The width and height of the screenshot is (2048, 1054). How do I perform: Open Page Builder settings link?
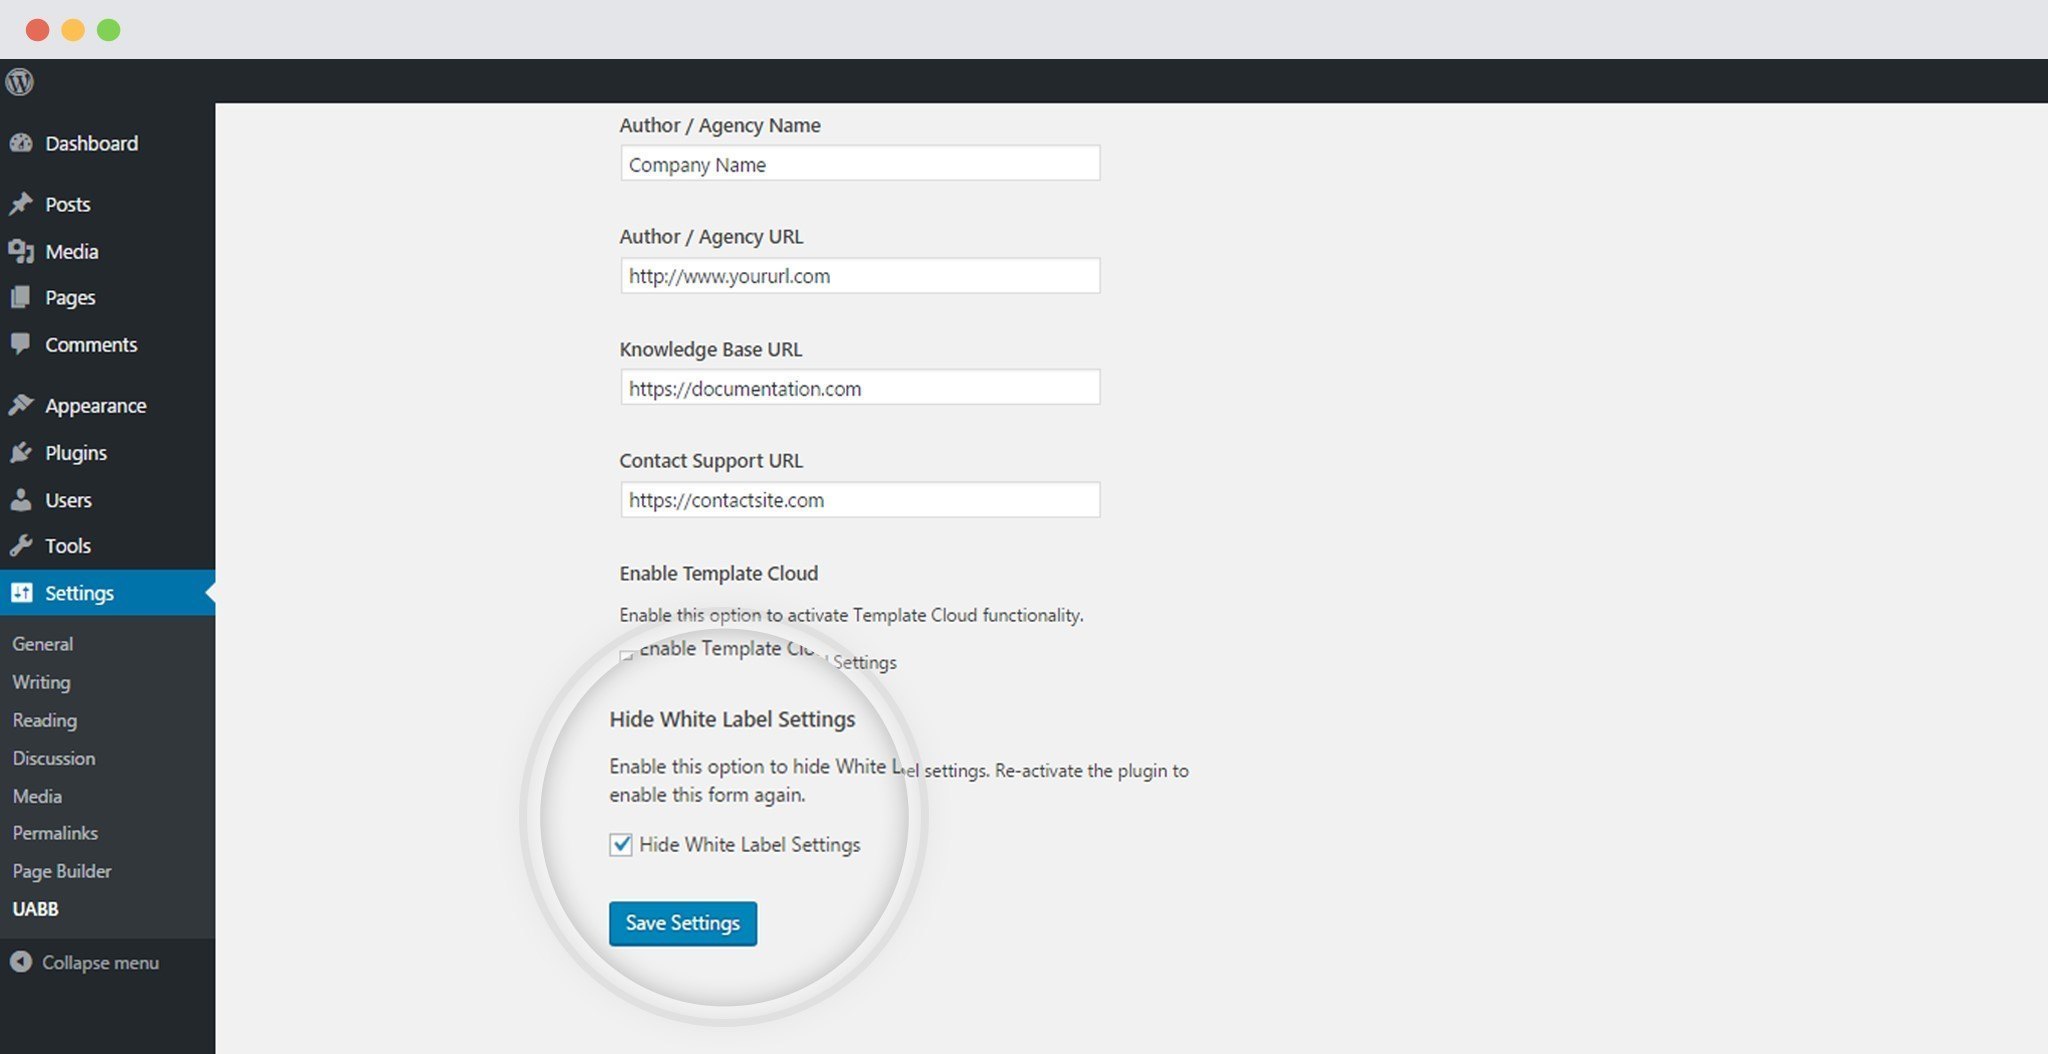pos(62,871)
